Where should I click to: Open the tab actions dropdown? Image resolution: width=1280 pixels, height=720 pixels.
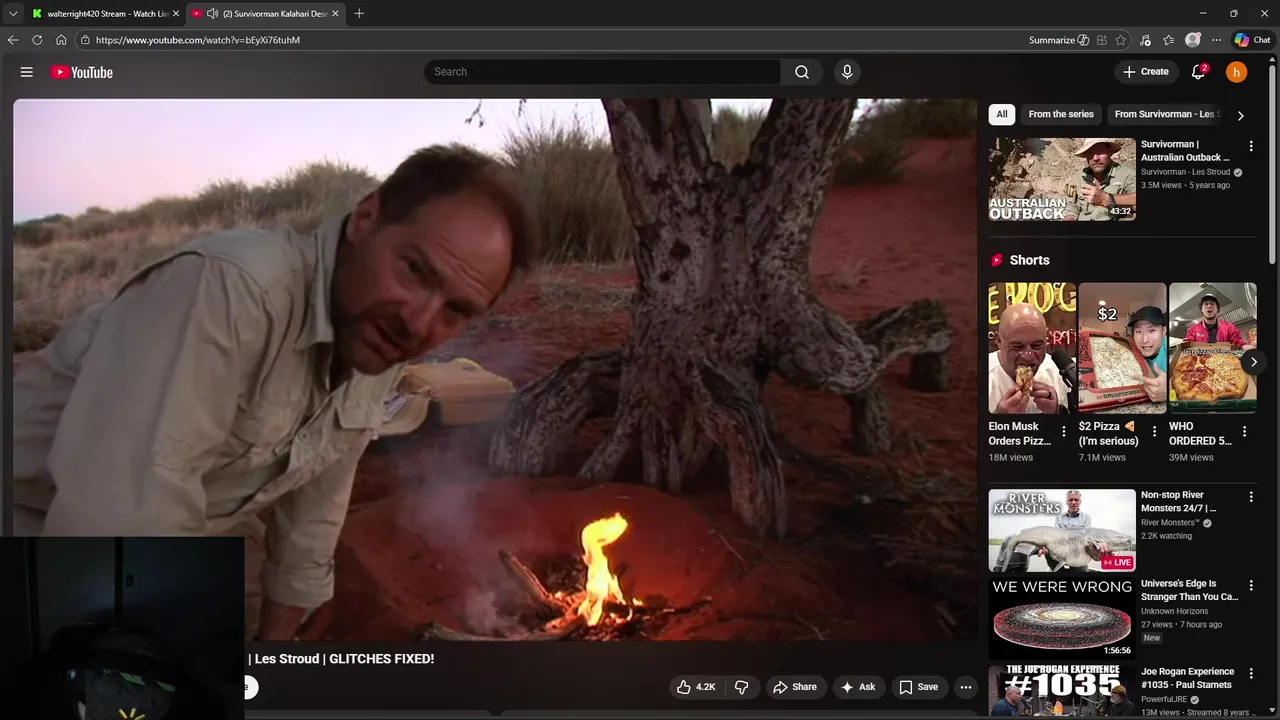[x=13, y=13]
